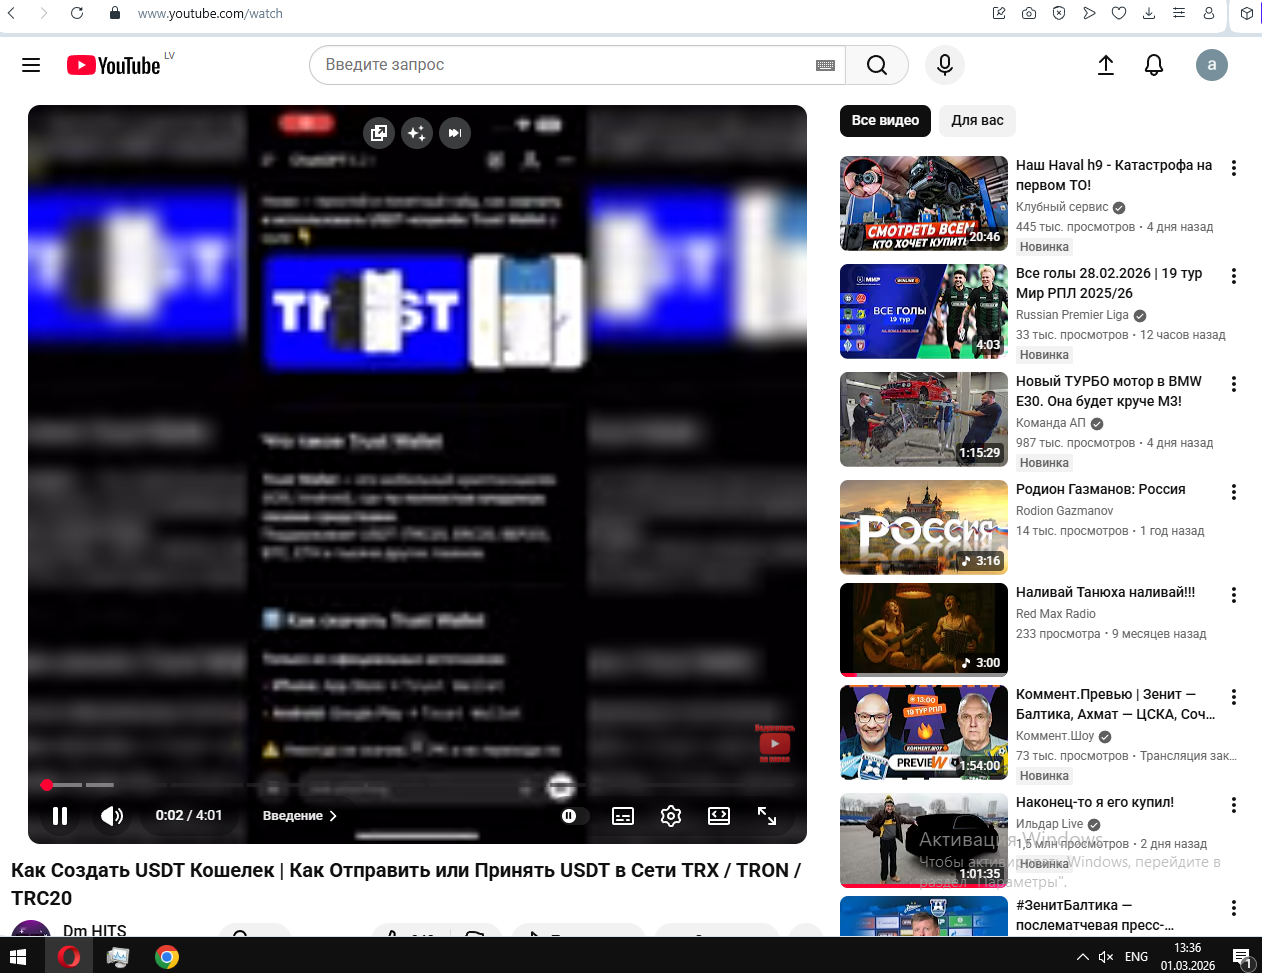
Task: Pause the video playback
Action: (60, 816)
